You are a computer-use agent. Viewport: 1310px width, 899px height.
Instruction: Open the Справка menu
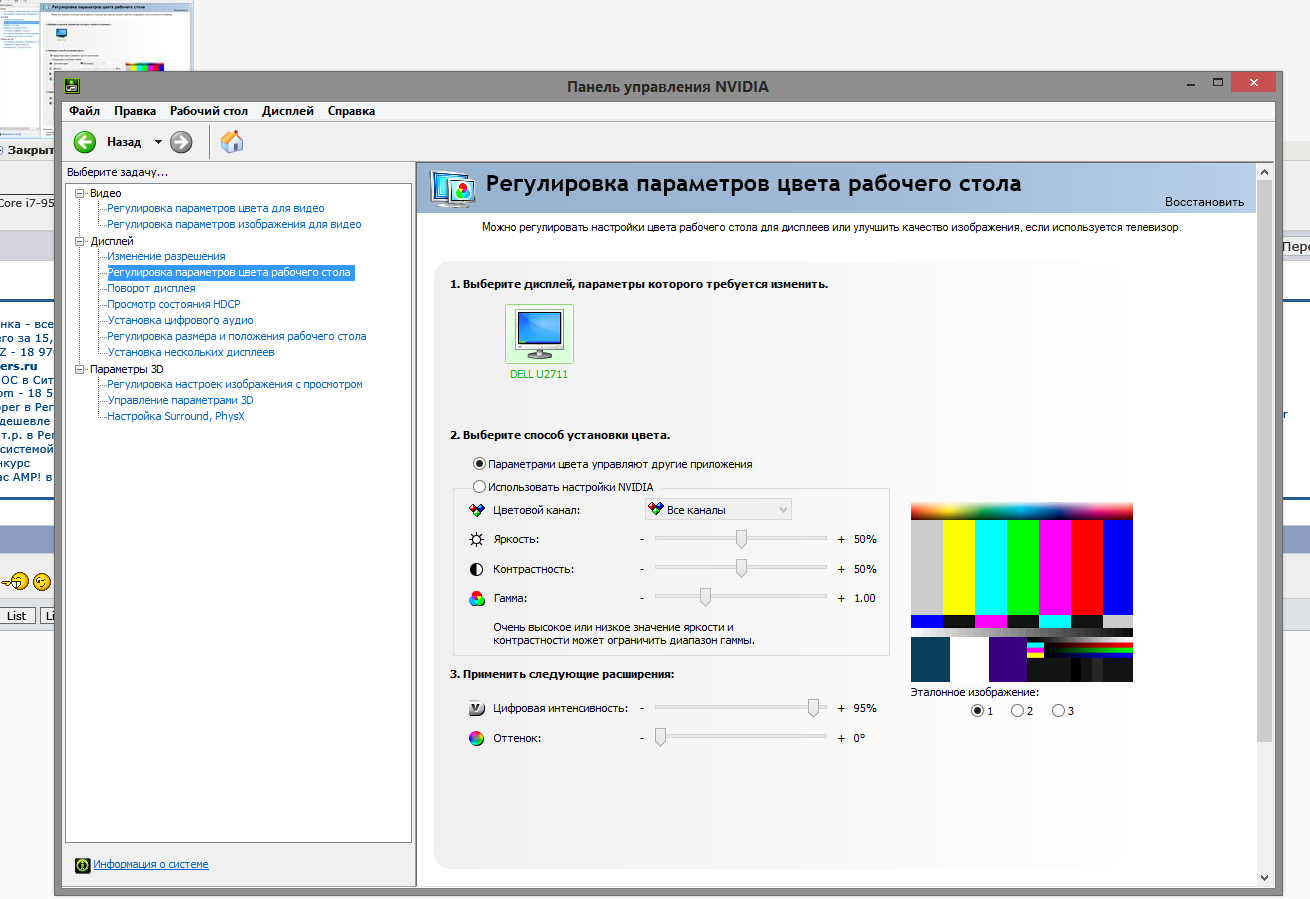pos(351,111)
